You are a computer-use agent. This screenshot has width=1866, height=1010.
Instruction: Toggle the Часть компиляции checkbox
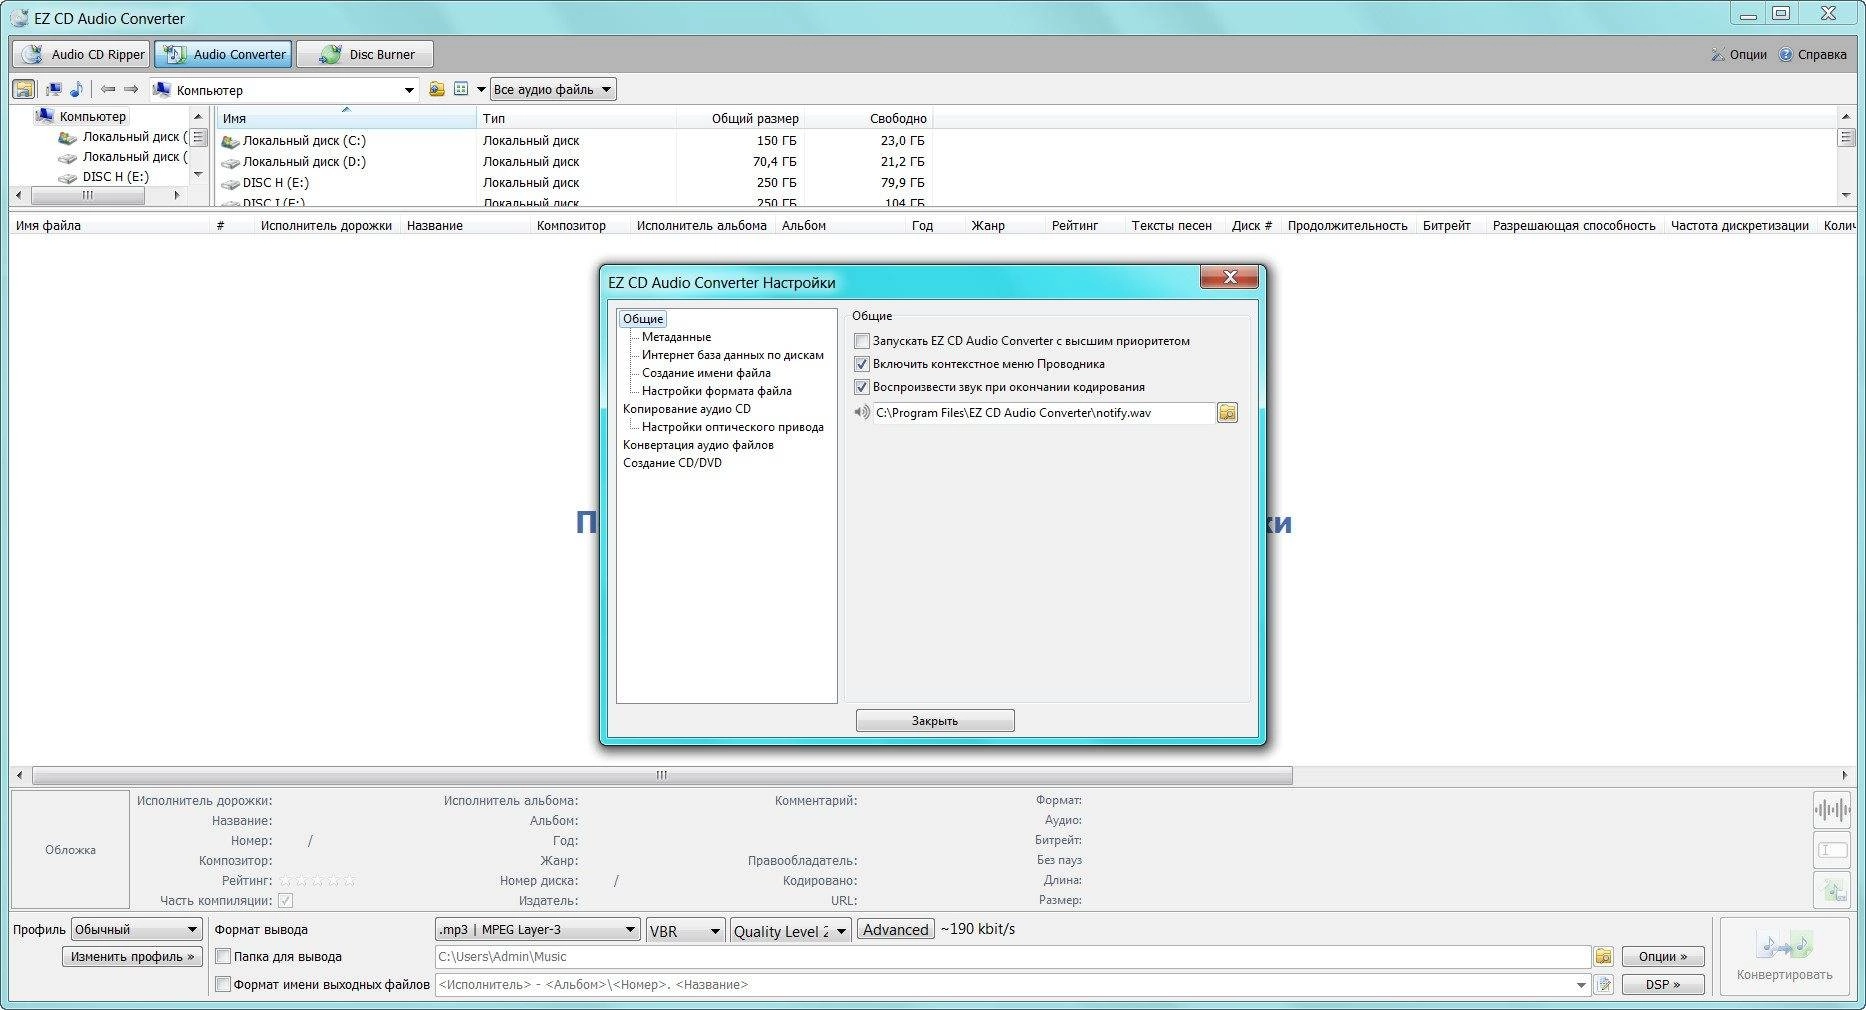point(286,901)
